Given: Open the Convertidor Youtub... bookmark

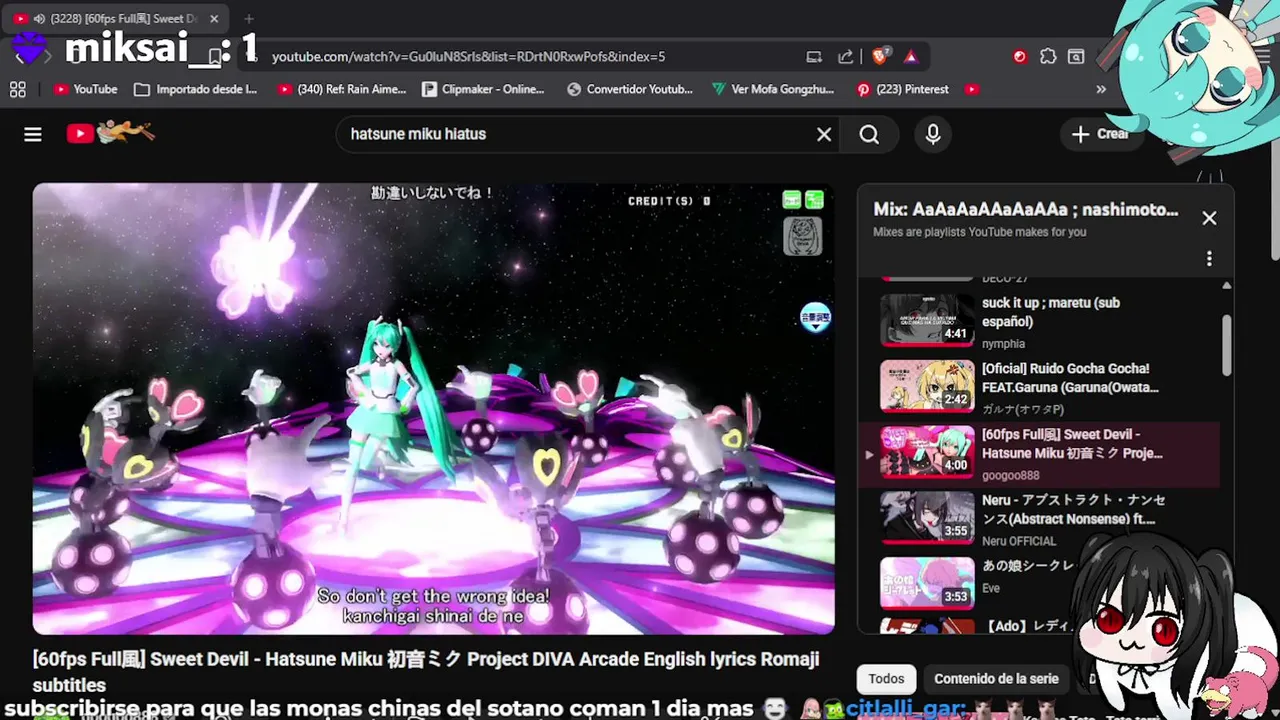Looking at the screenshot, I should click(630, 89).
